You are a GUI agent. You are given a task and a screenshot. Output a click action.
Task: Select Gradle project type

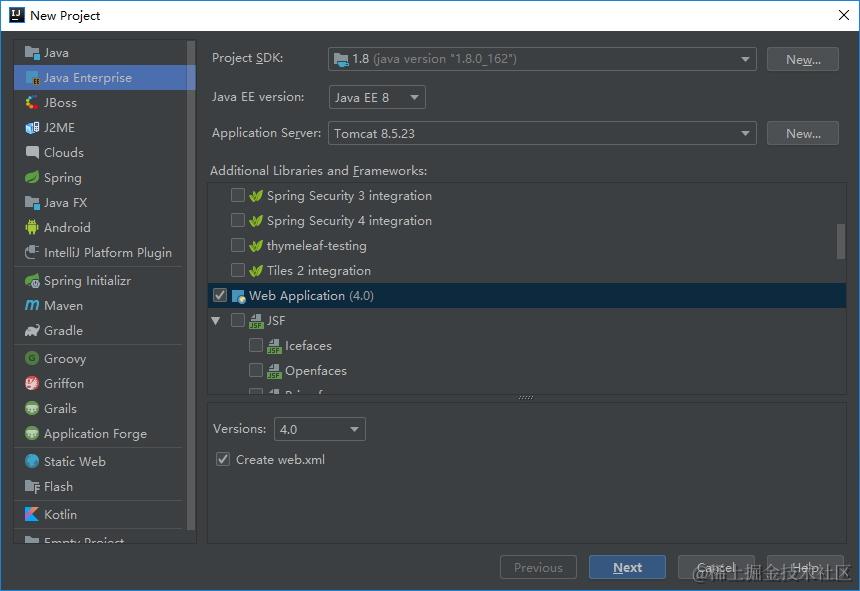click(100, 331)
